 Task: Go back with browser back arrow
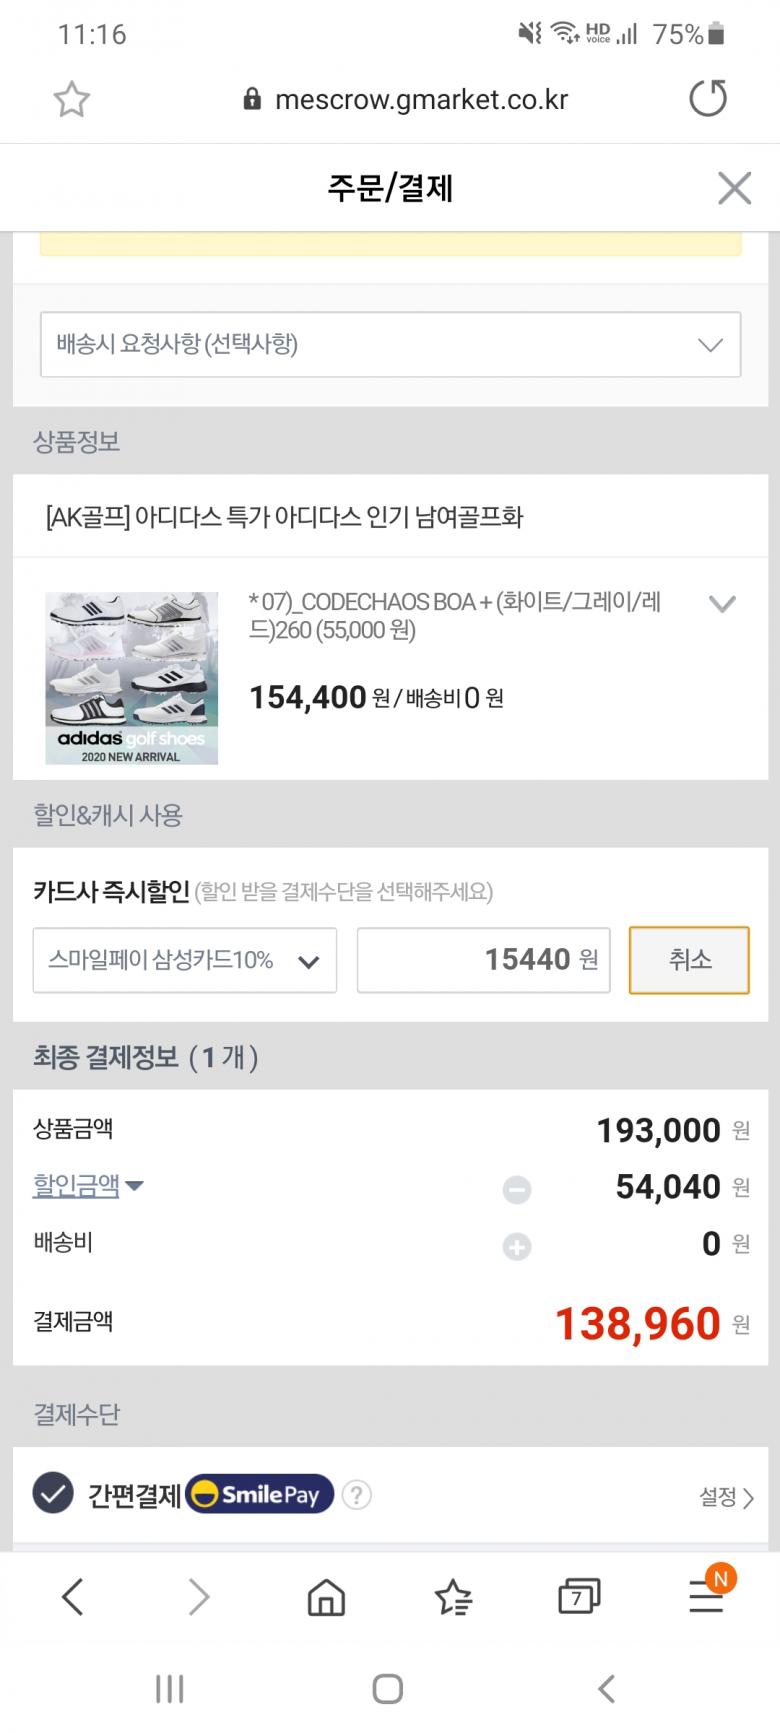(72, 1597)
